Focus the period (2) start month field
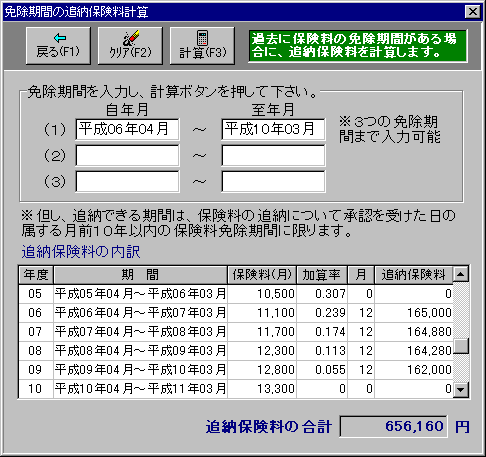Viewport: 486px width, 457px height. click(127, 155)
